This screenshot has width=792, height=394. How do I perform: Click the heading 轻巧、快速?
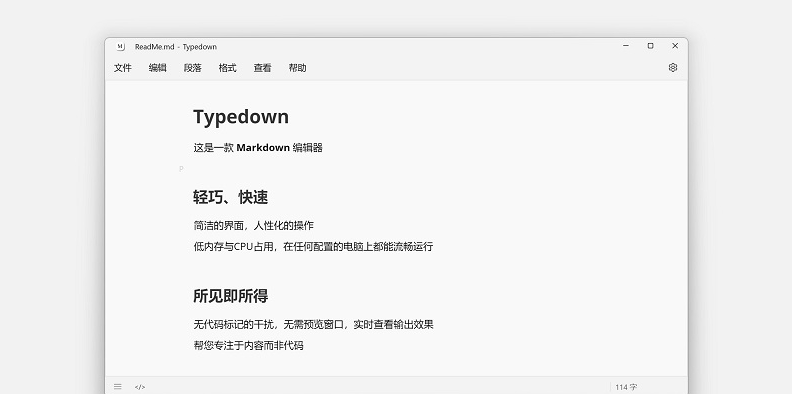[230, 197]
